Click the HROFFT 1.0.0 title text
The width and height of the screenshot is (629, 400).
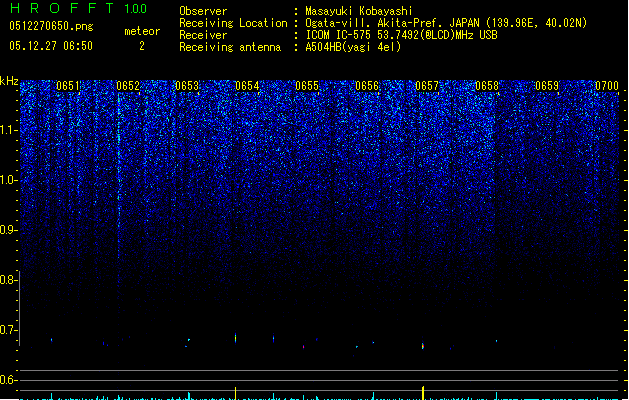click(x=78, y=8)
